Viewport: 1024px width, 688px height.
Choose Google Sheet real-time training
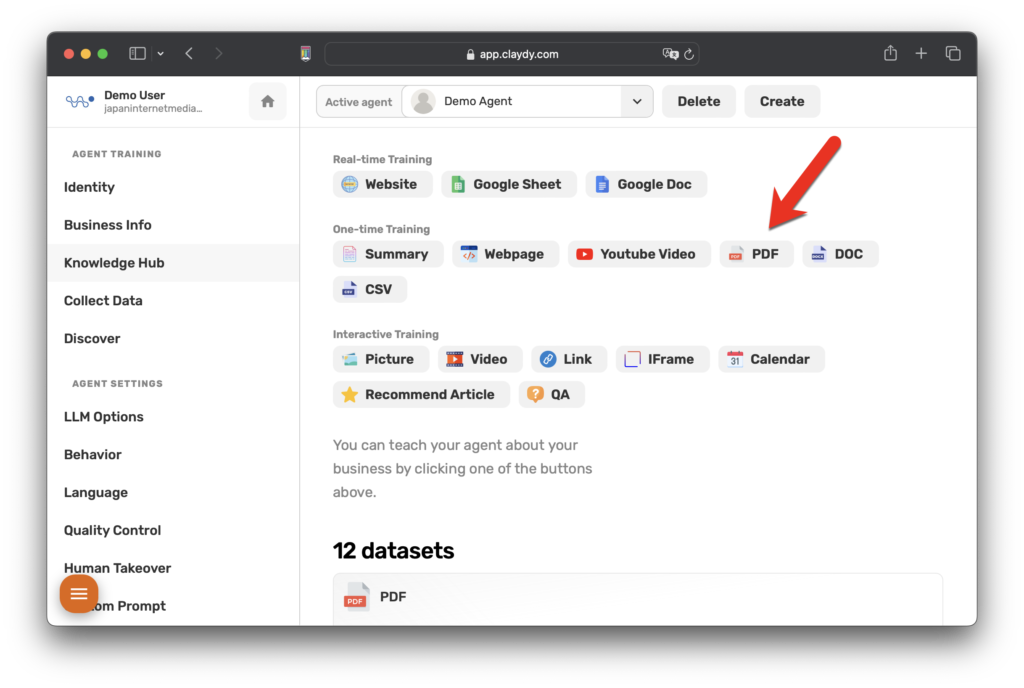508,184
